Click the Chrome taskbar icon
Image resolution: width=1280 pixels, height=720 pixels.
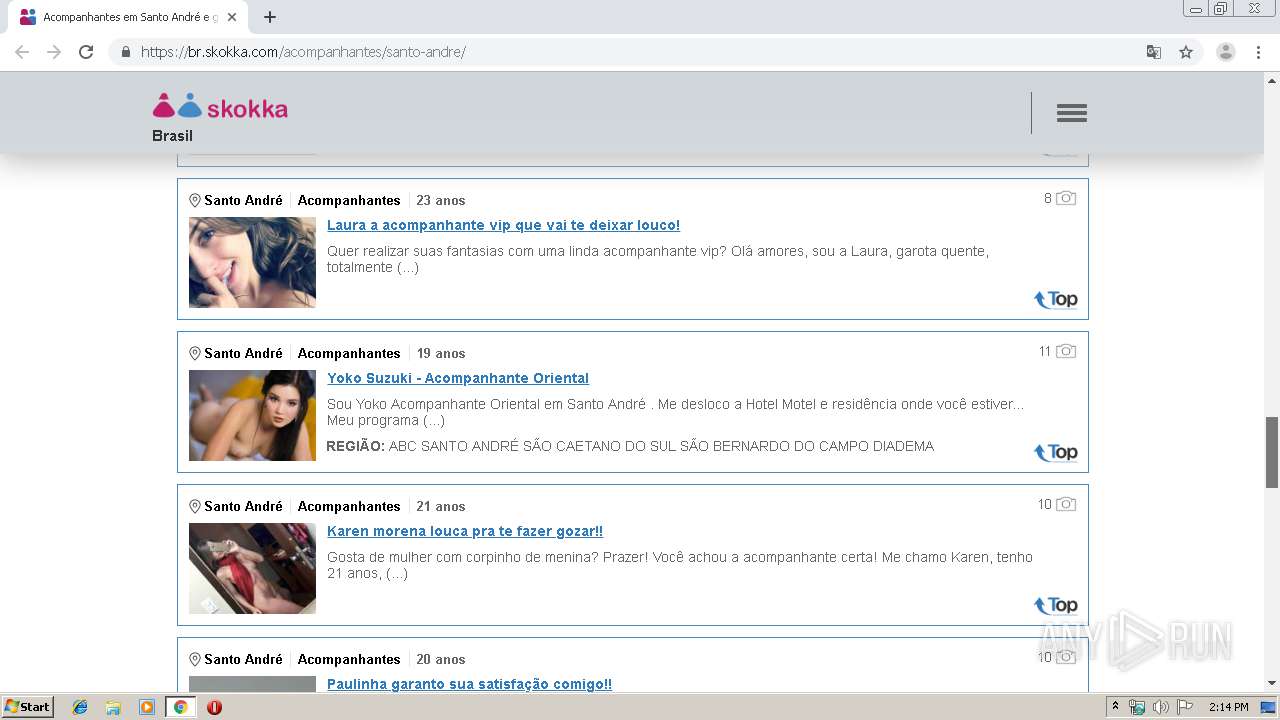[180, 707]
